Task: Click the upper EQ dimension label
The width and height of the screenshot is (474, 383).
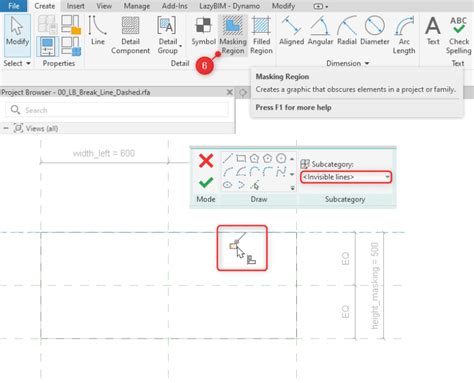Action: tap(345, 258)
